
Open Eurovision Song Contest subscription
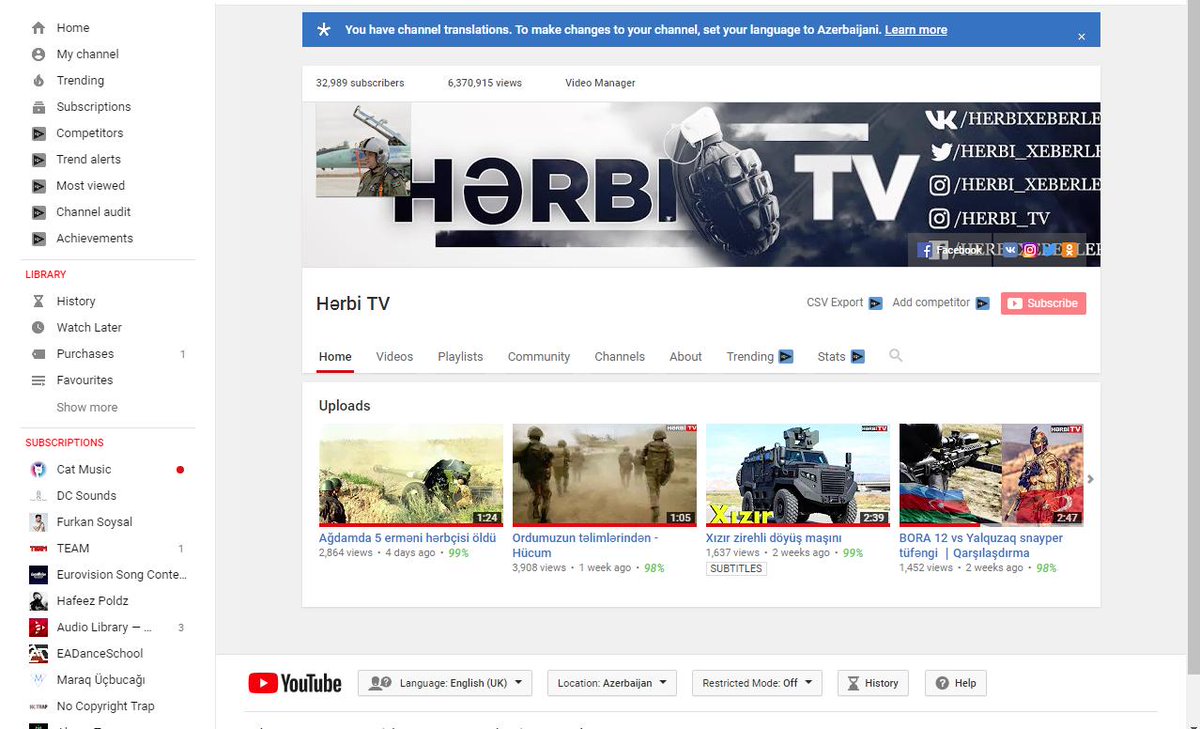[x=122, y=575]
